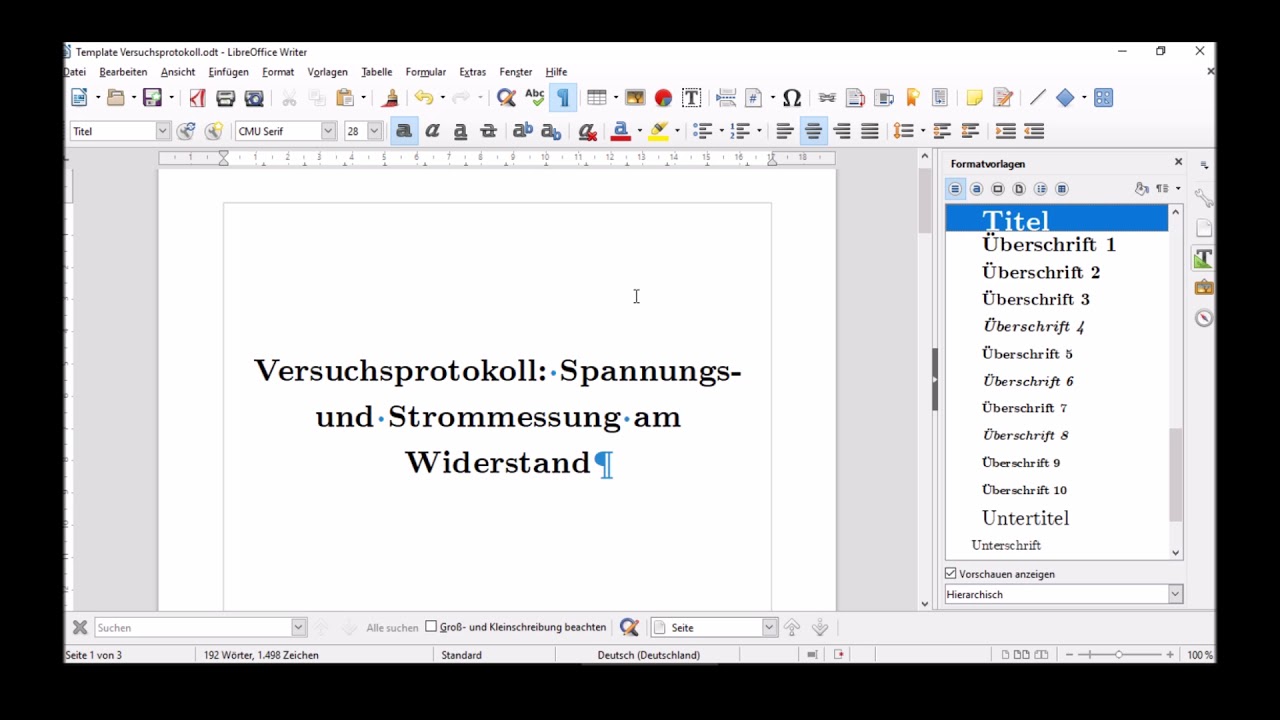This screenshot has height=720, width=1280.
Task: Click the Underline formatting icon
Action: pyautogui.click(x=460, y=131)
